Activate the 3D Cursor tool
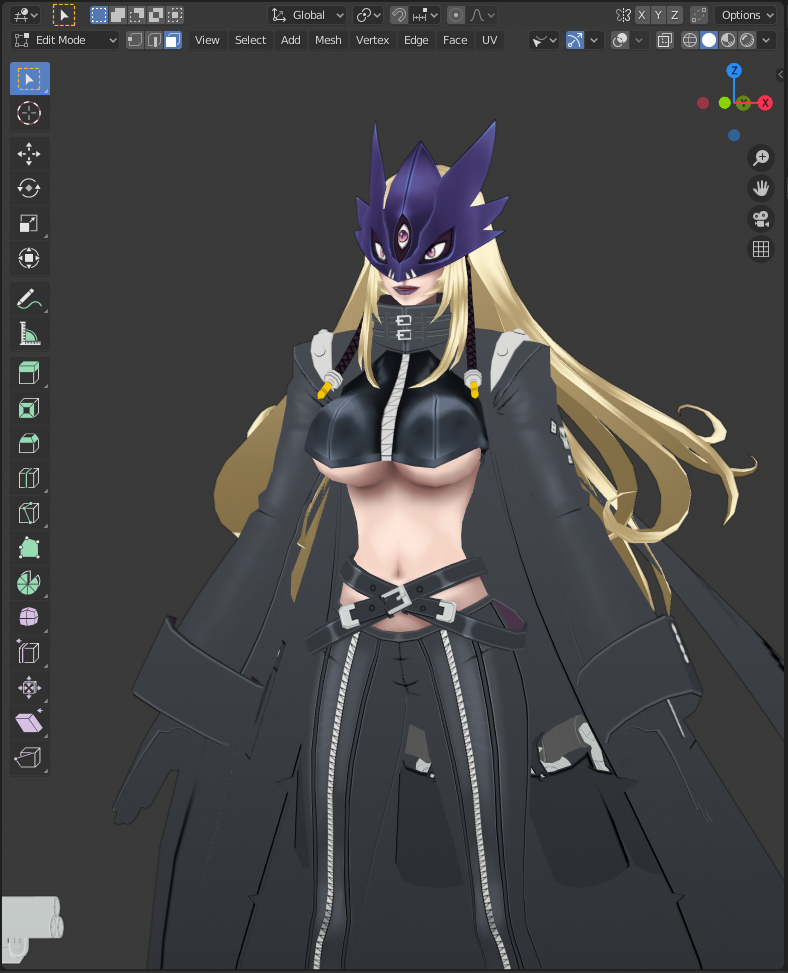788x973 pixels. tap(29, 114)
